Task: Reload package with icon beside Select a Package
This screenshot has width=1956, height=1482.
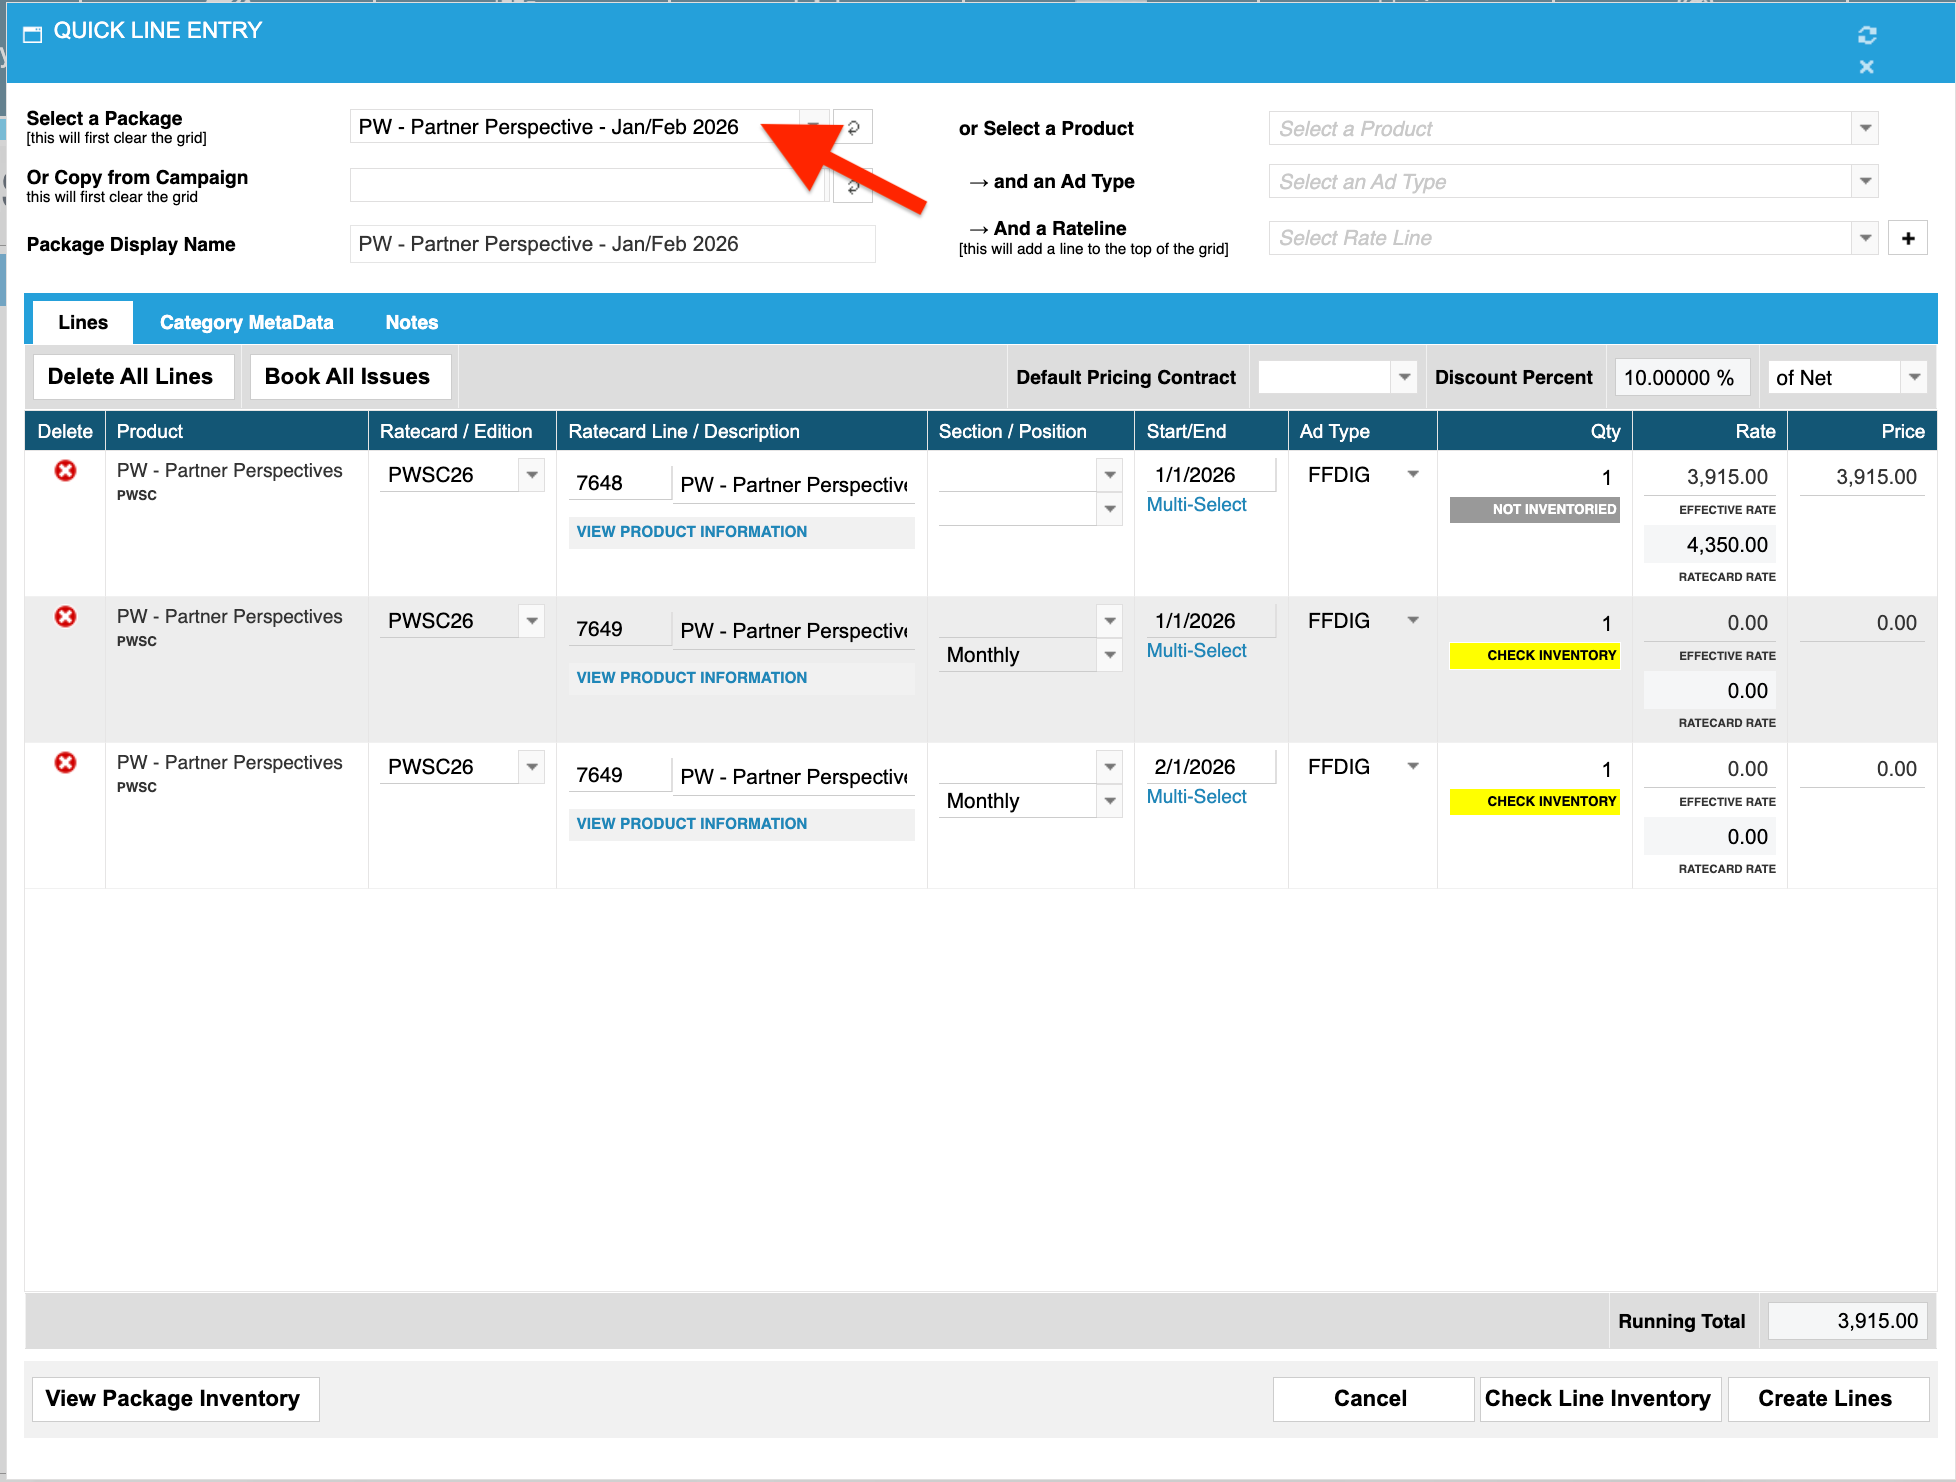Action: pos(853,127)
